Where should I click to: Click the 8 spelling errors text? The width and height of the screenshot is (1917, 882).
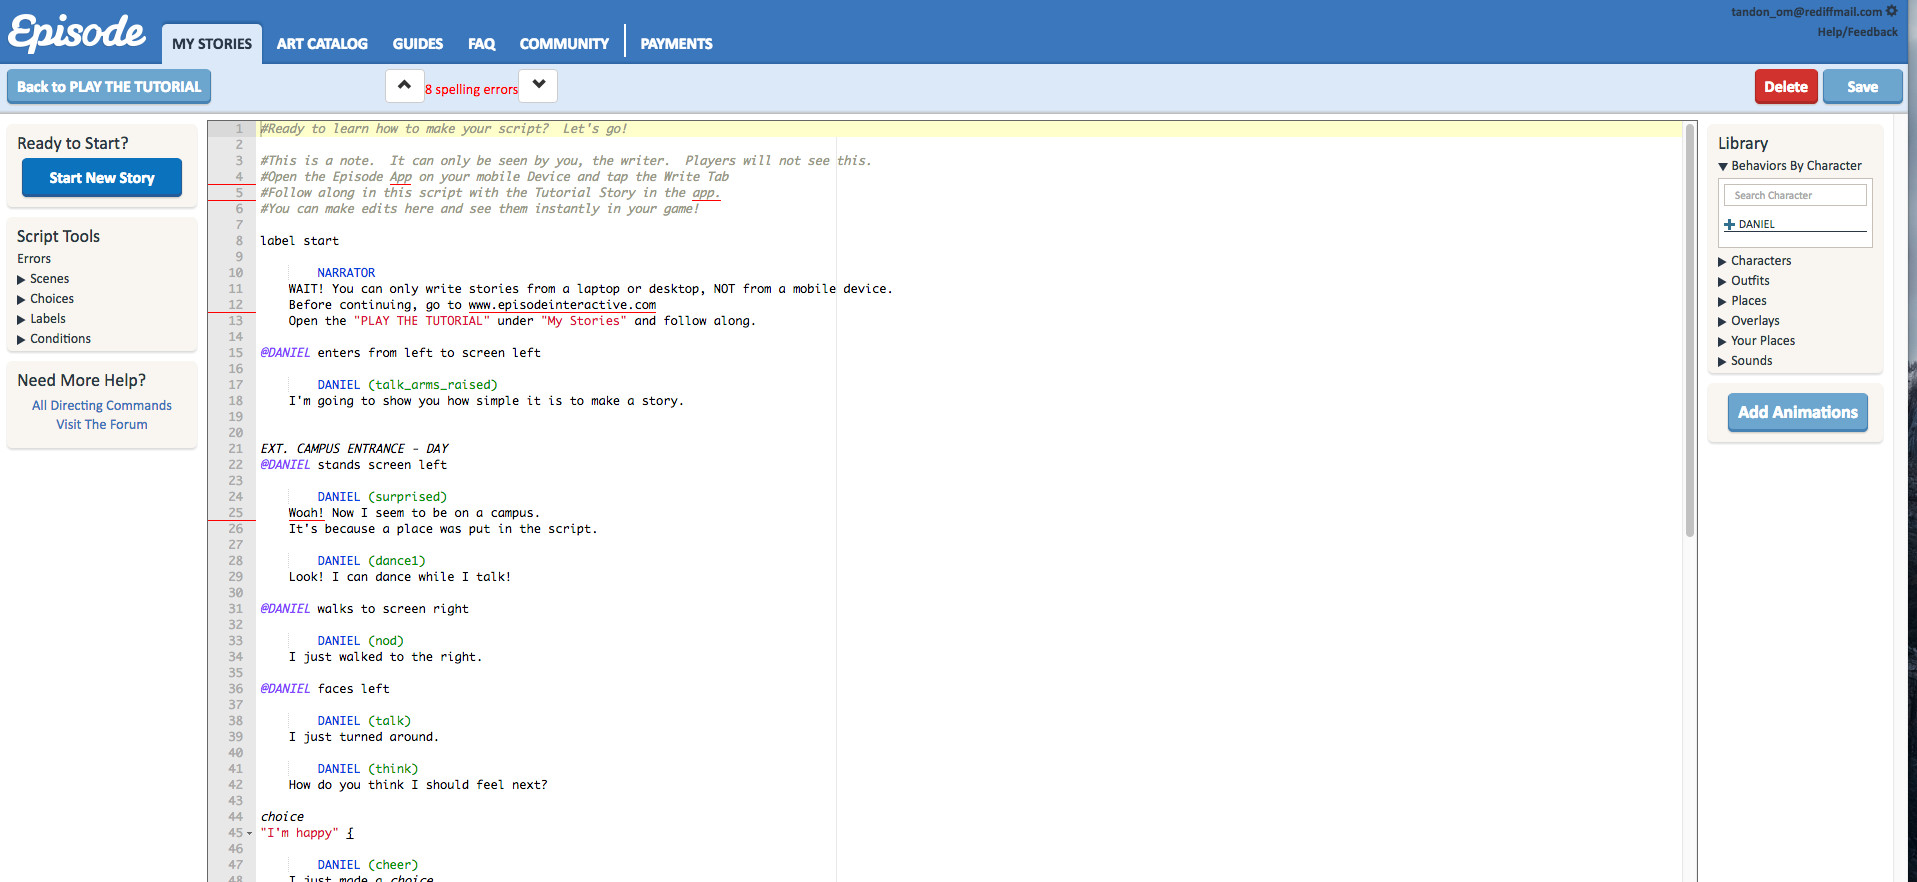pyautogui.click(x=471, y=89)
